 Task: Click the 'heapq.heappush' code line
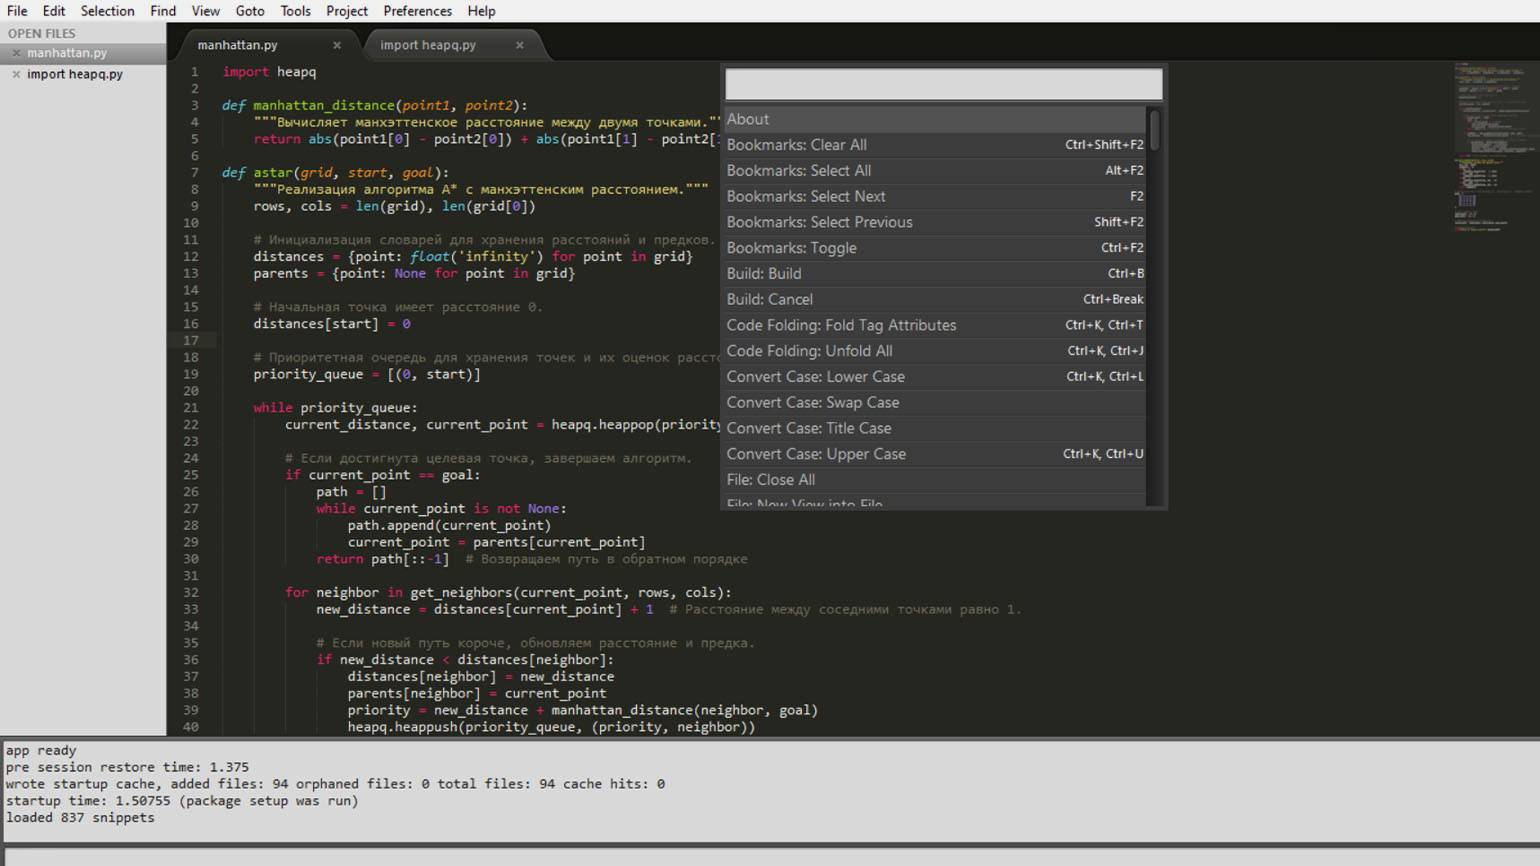pyautogui.click(x=551, y=727)
